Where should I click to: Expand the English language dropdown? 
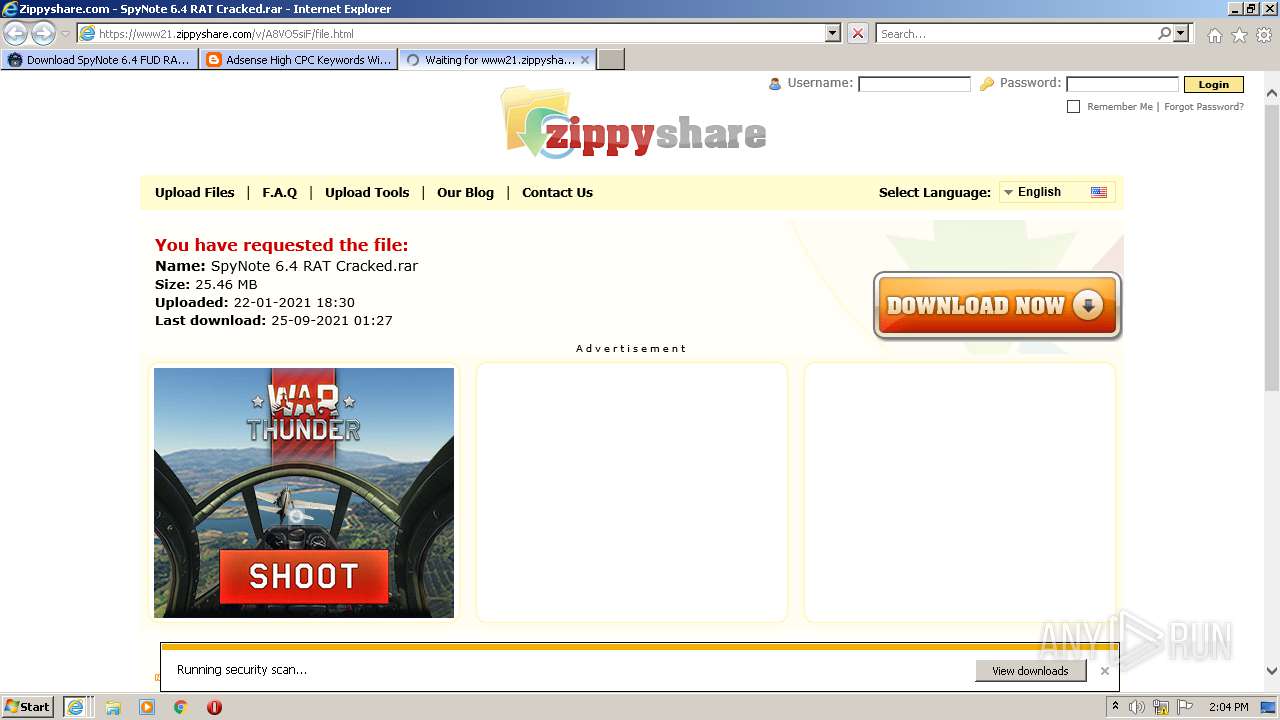pyautogui.click(x=1056, y=192)
